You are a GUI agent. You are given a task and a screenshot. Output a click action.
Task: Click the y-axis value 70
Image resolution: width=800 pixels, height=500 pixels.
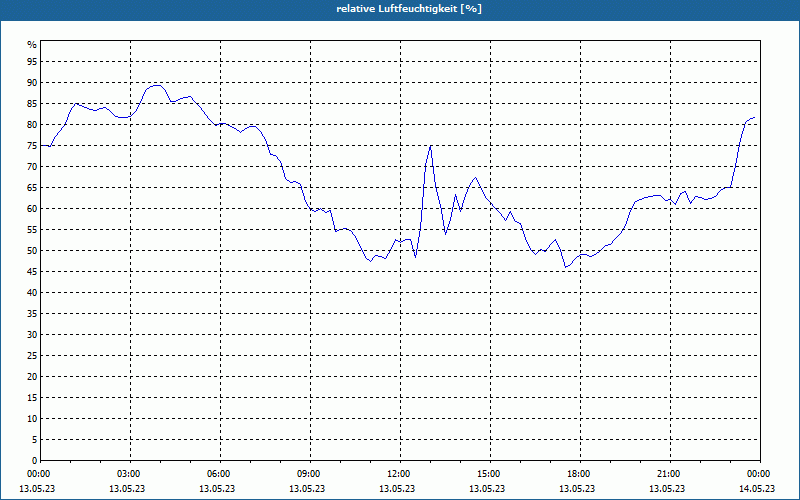(32, 167)
